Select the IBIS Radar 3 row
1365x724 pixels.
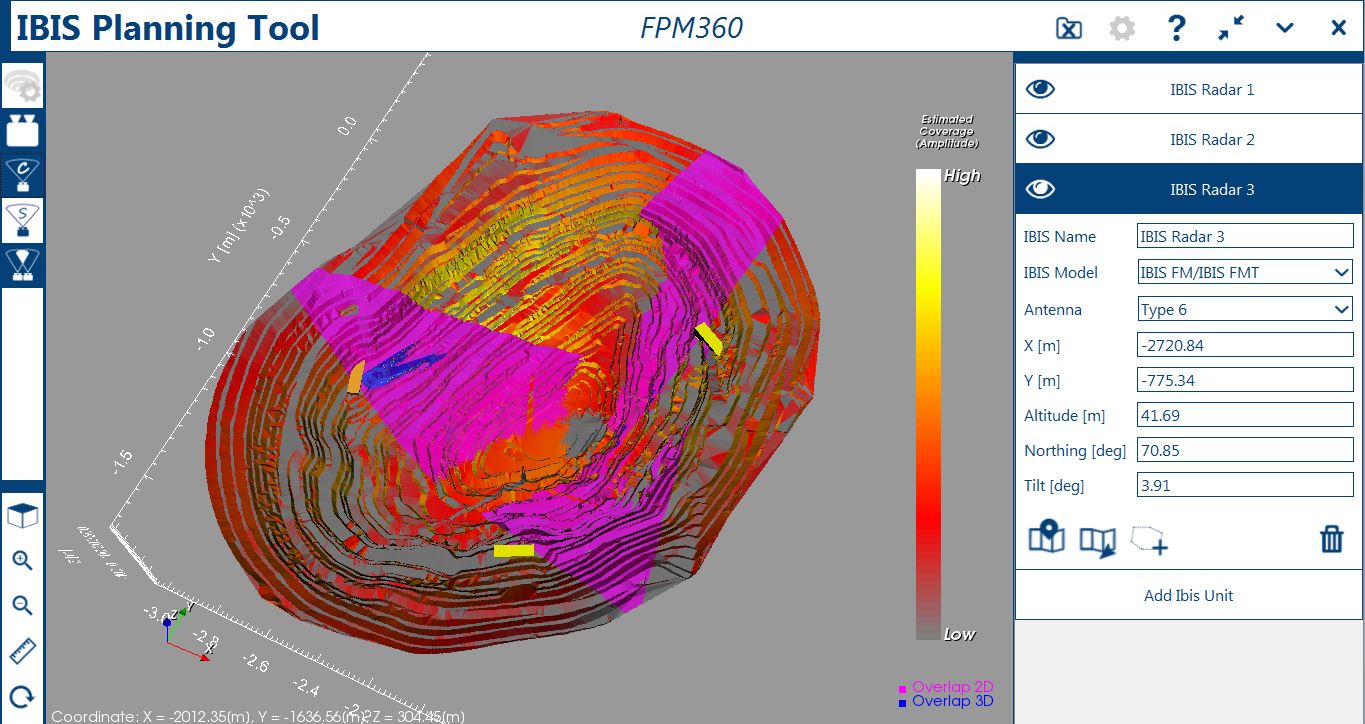click(x=1189, y=189)
